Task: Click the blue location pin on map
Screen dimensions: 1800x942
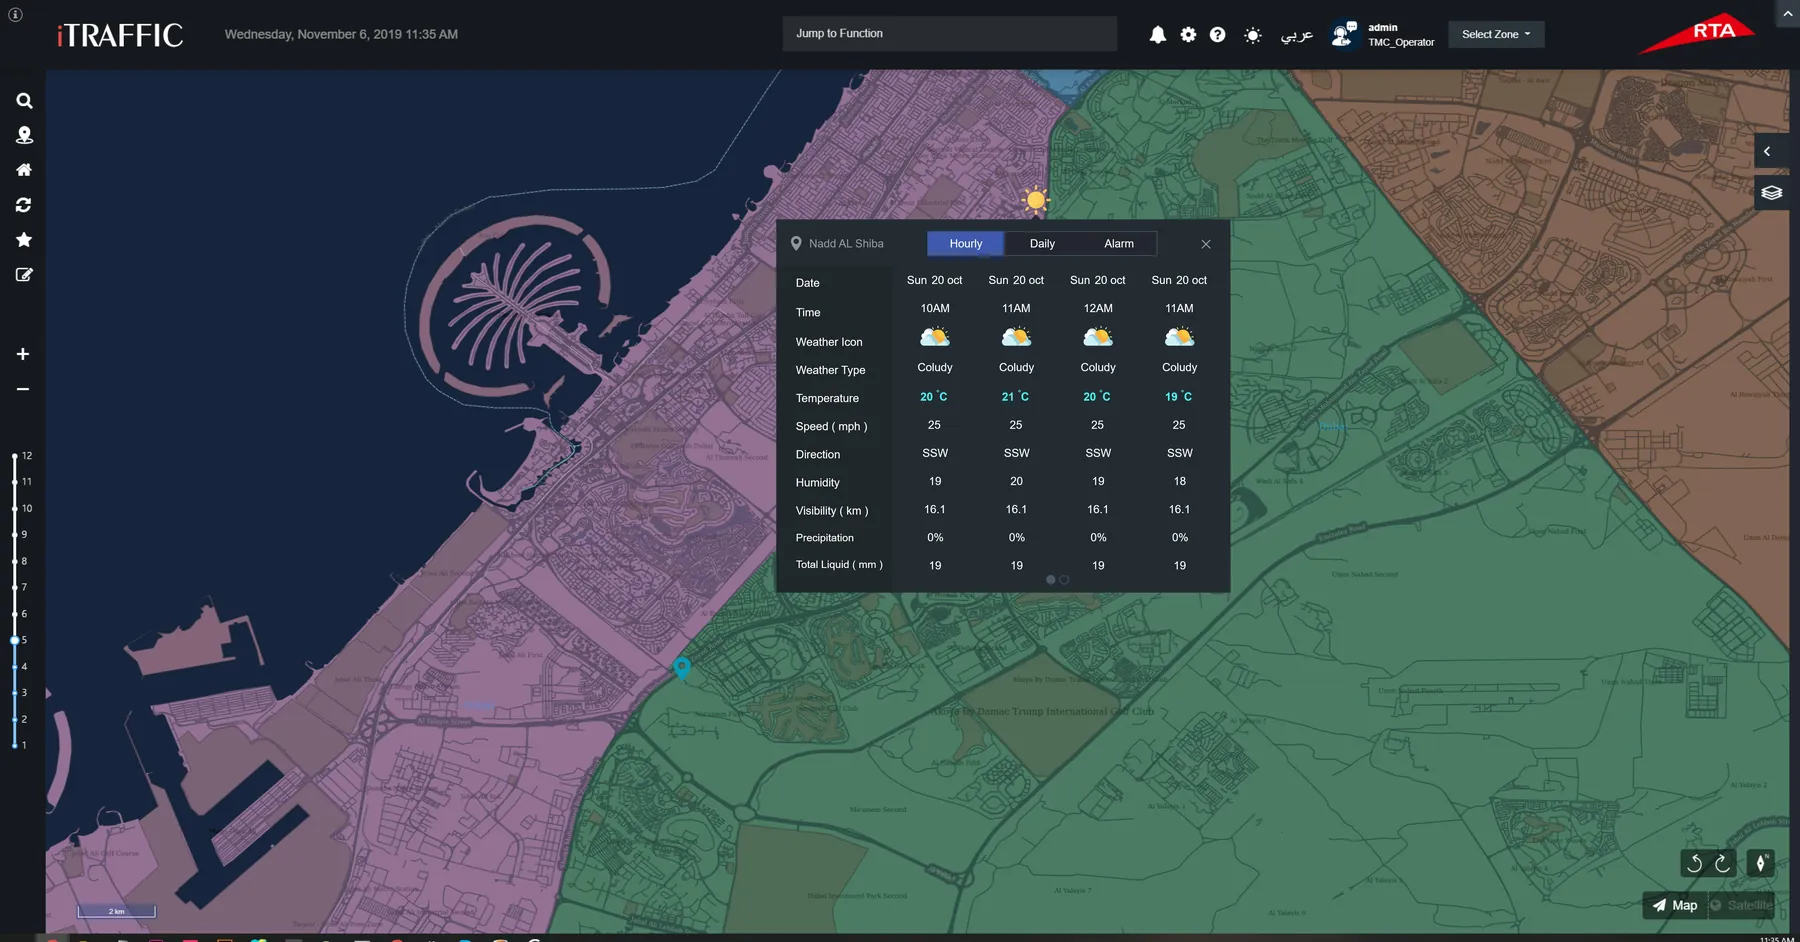Action: (682, 668)
